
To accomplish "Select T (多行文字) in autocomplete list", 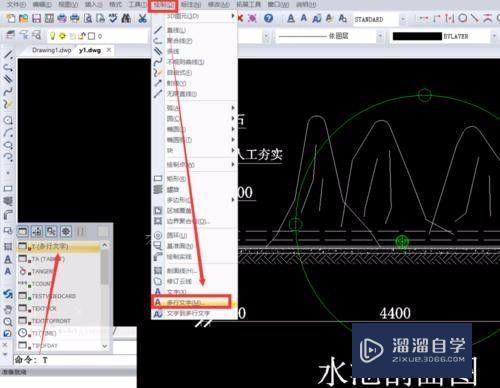I will 59,246.
